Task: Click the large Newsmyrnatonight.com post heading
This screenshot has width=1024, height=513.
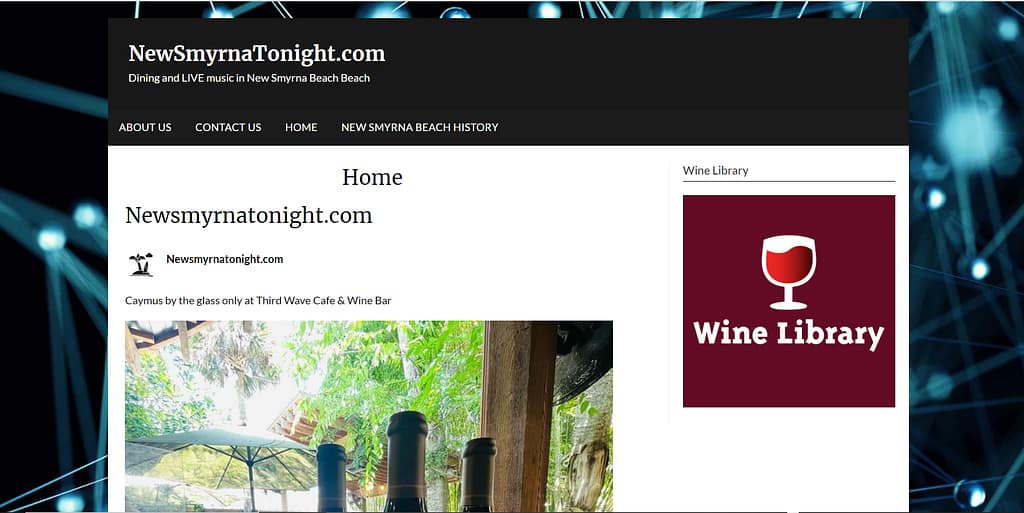Action: 249,215
